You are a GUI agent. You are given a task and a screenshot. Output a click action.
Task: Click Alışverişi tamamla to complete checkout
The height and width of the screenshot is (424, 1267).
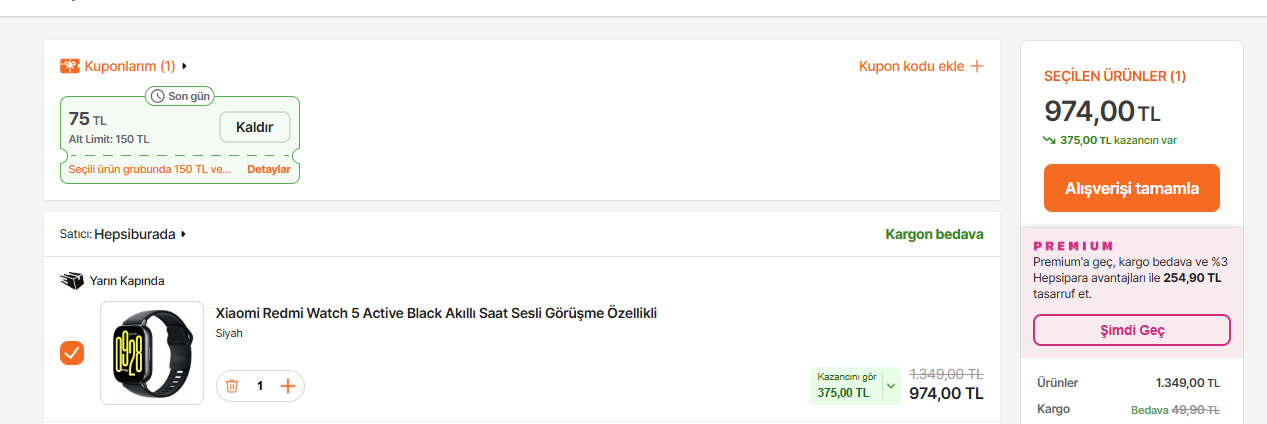point(1131,188)
